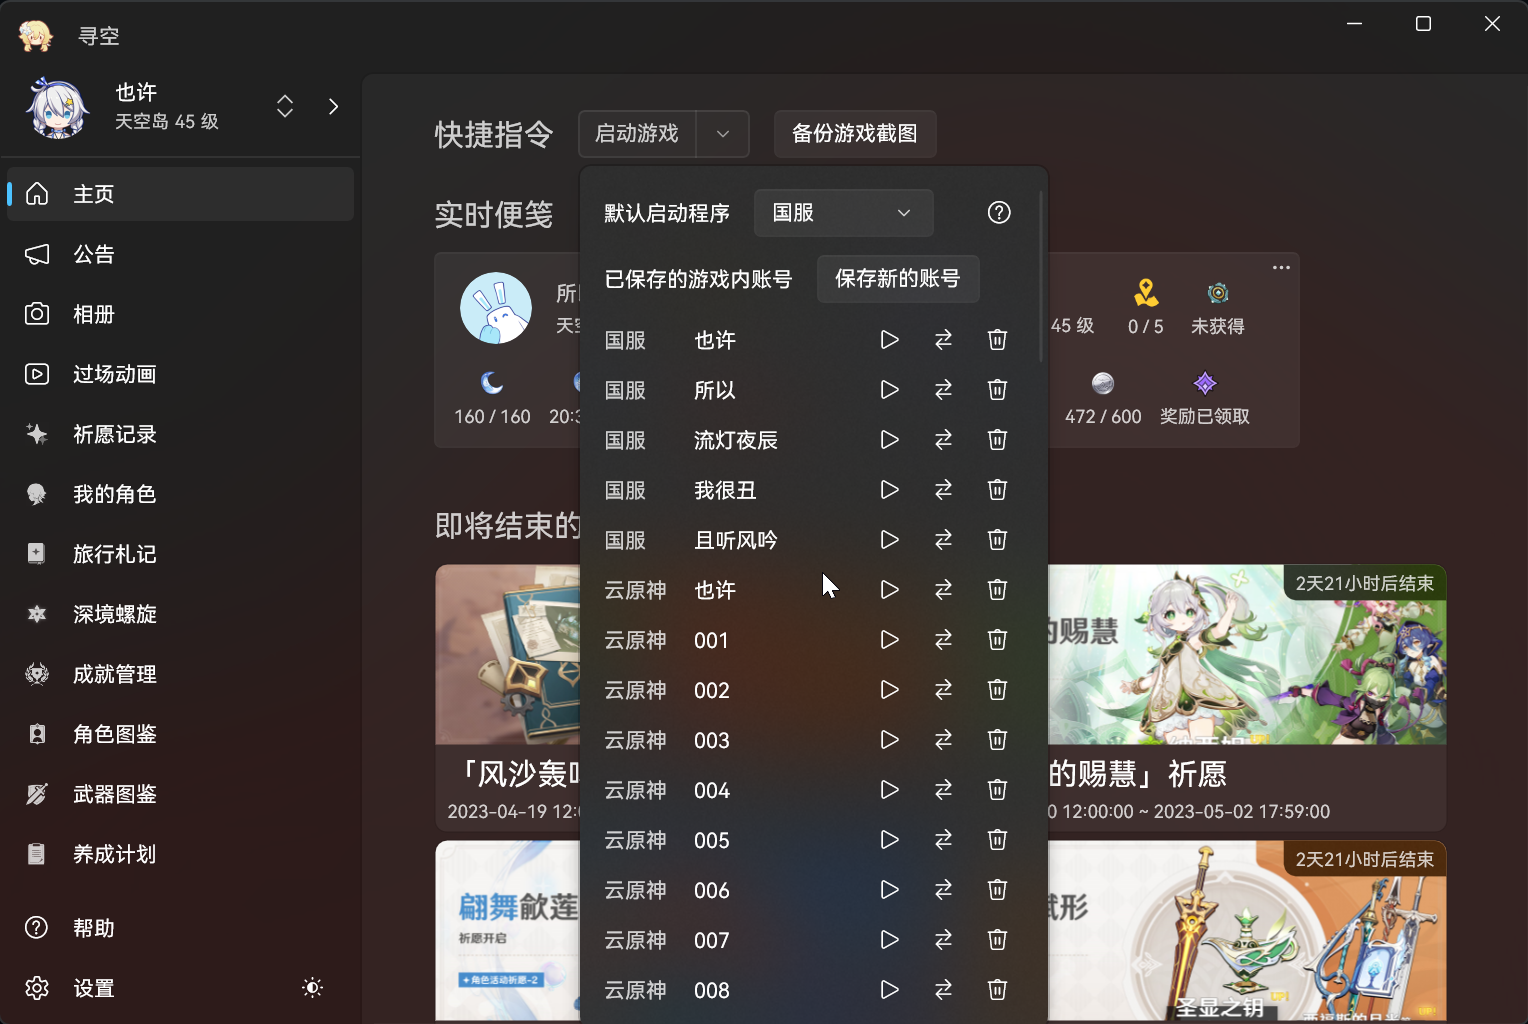The width and height of the screenshot is (1528, 1024).
Task: Launch the 国服 也许 account with play icon
Action: click(889, 340)
